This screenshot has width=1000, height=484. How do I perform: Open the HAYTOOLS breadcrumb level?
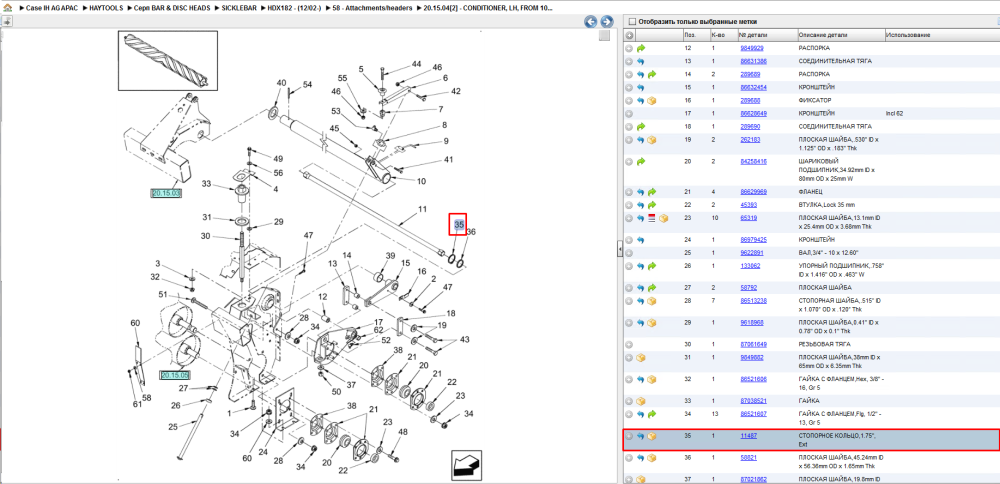coord(108,9)
